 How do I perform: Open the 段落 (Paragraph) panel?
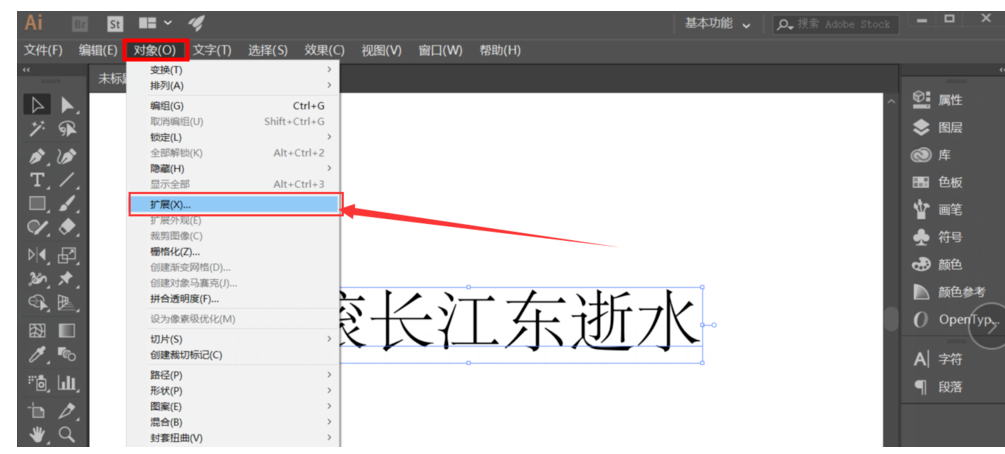point(938,387)
